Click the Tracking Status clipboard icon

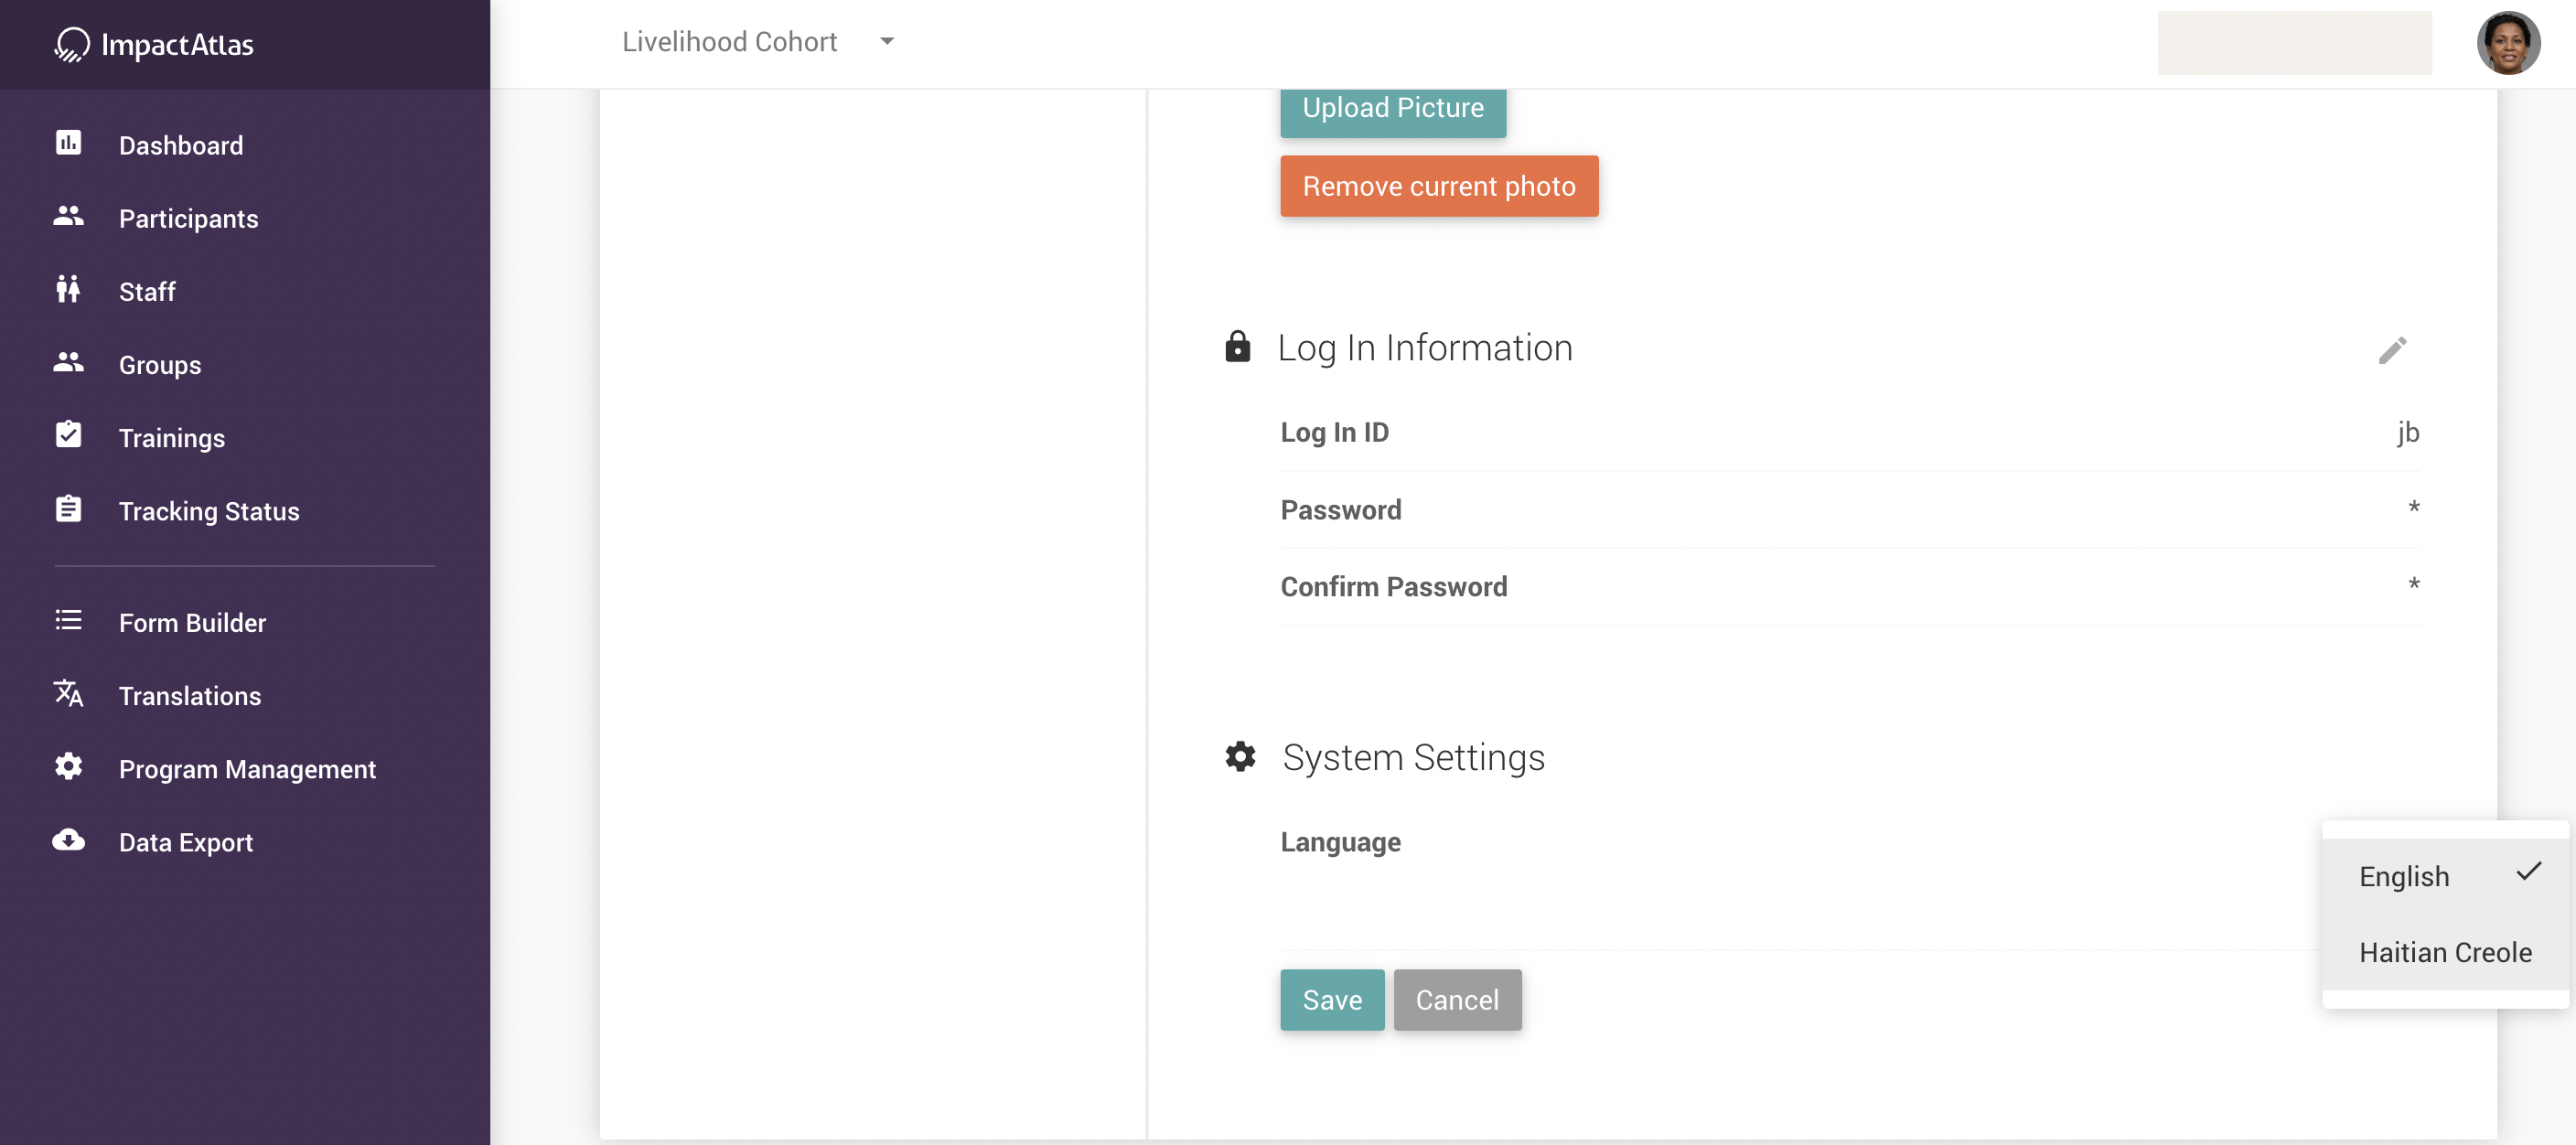pyautogui.click(x=68, y=509)
